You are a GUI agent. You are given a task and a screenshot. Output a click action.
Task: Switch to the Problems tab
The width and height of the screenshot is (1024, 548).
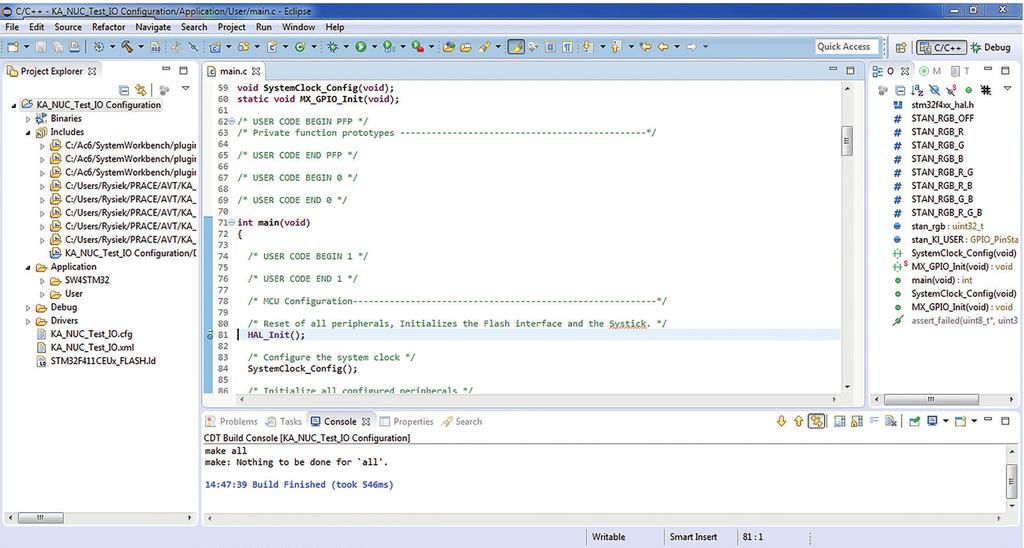231,421
